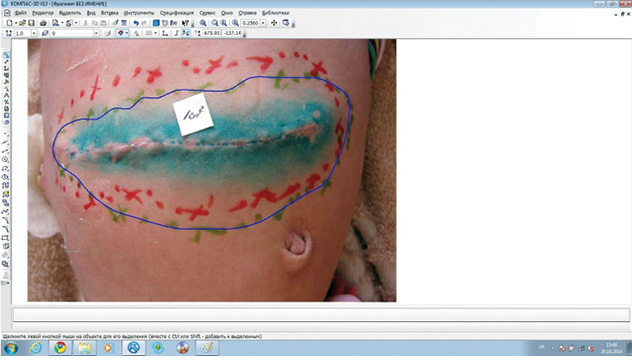
Task: Save the fragment using the floppy disk icon
Action: [31, 23]
